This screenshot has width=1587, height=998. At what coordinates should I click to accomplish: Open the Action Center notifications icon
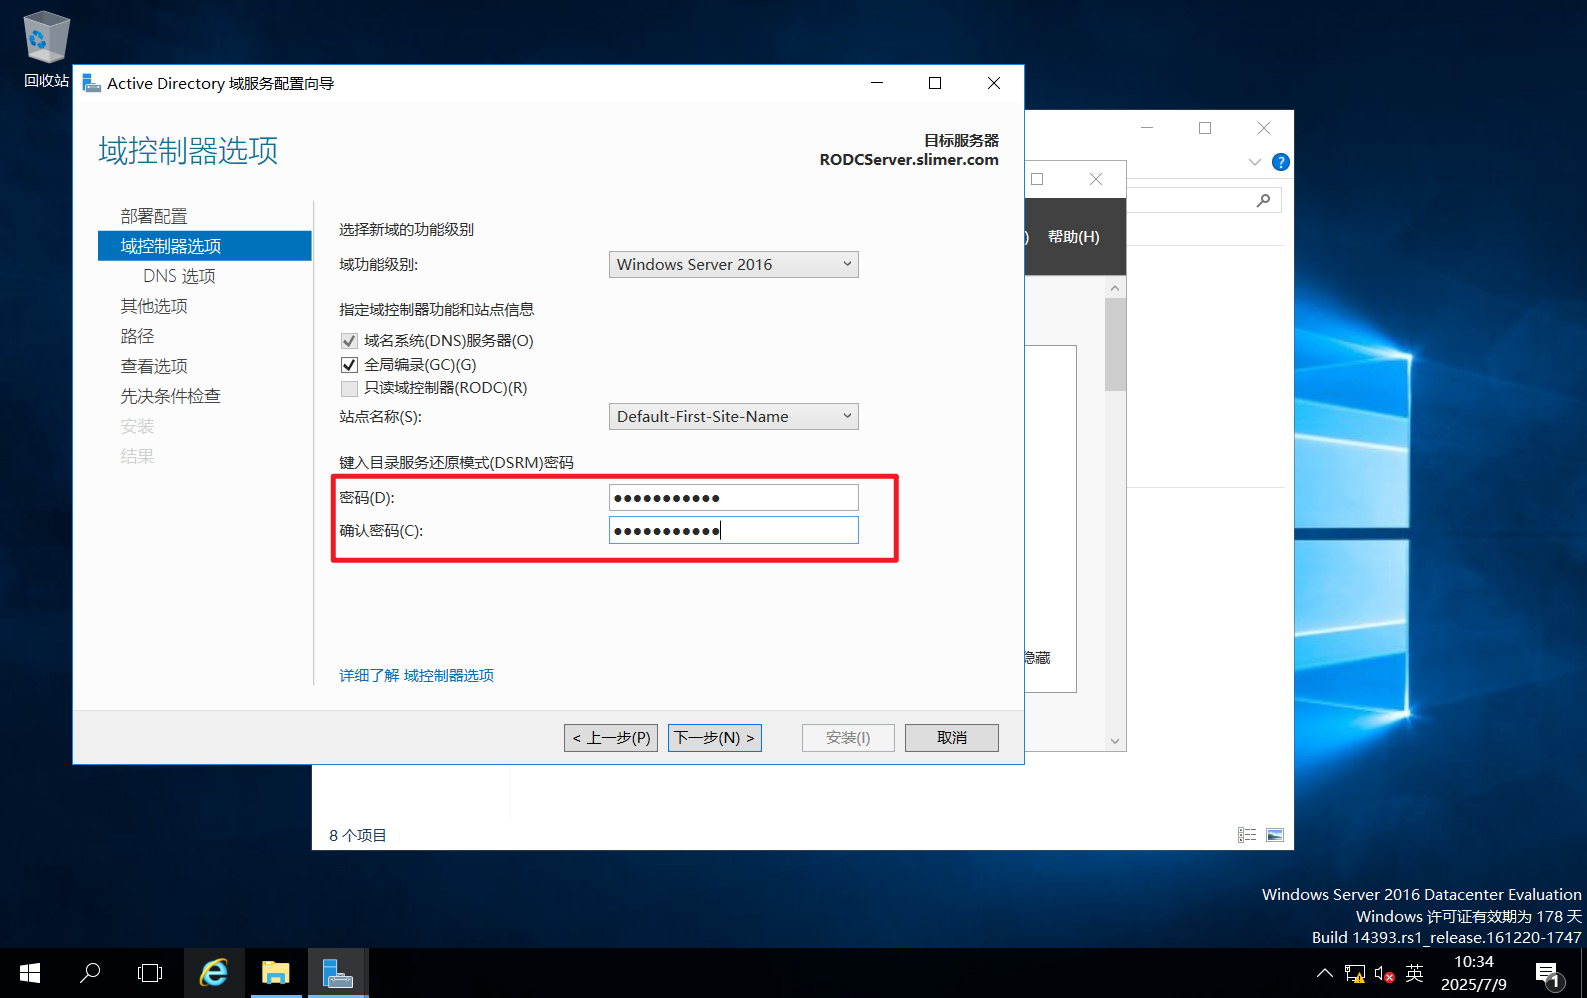point(1547,973)
